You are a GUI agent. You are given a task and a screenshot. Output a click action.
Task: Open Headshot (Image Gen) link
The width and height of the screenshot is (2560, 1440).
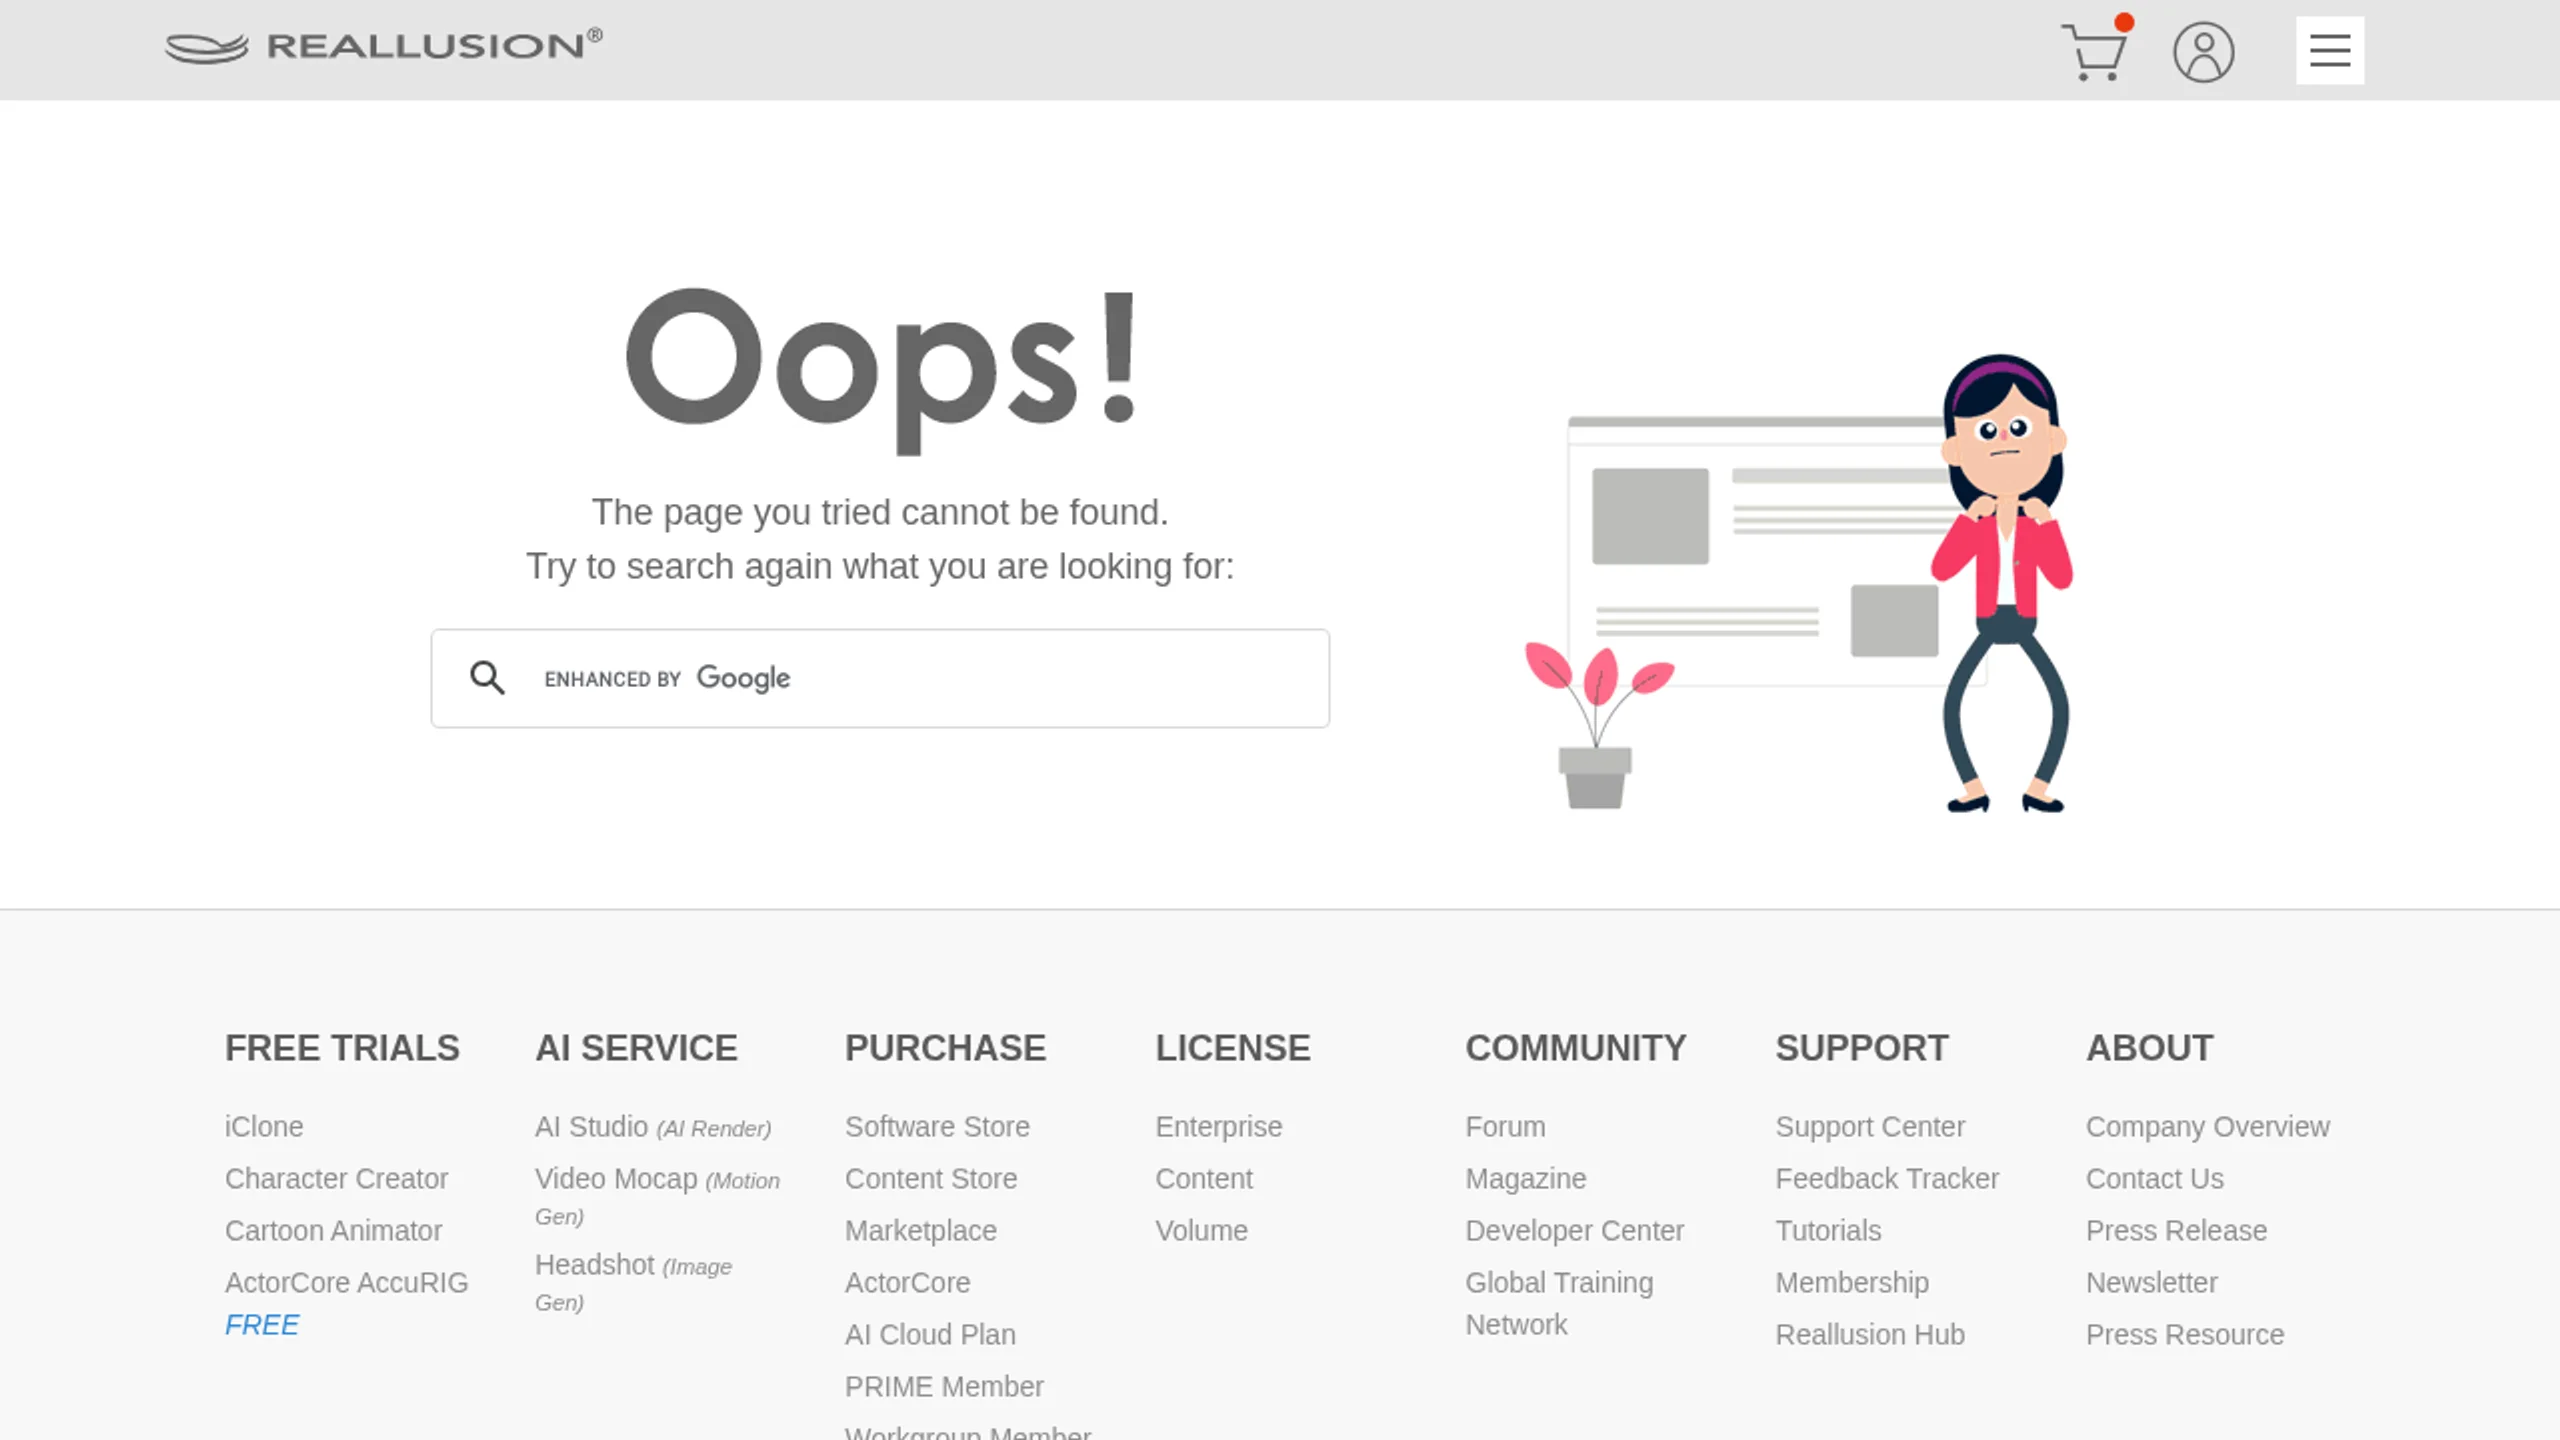click(x=633, y=1283)
